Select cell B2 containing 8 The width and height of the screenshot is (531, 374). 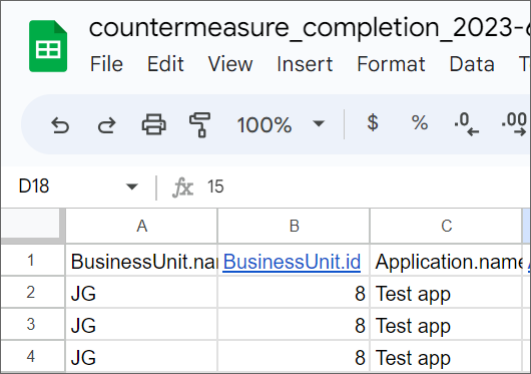294,292
